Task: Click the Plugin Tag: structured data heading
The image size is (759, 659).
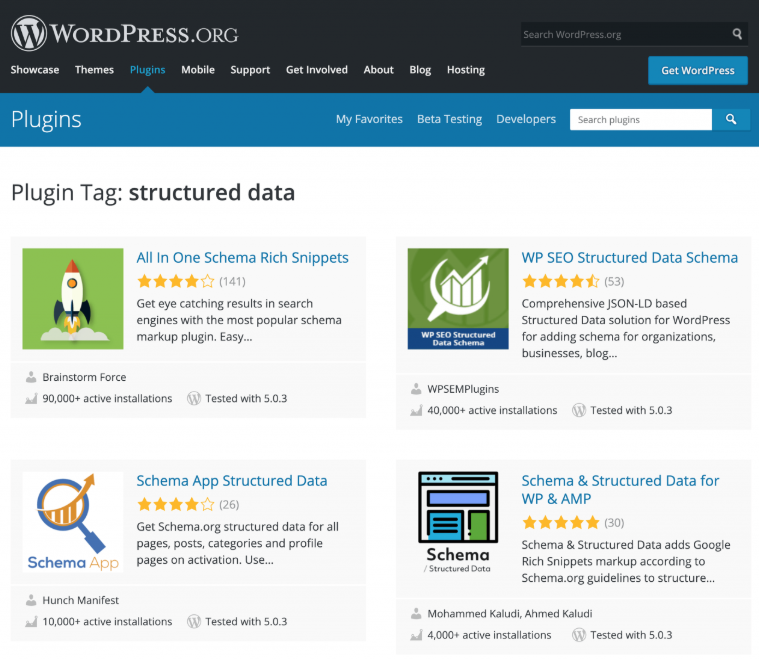Action: point(153,193)
